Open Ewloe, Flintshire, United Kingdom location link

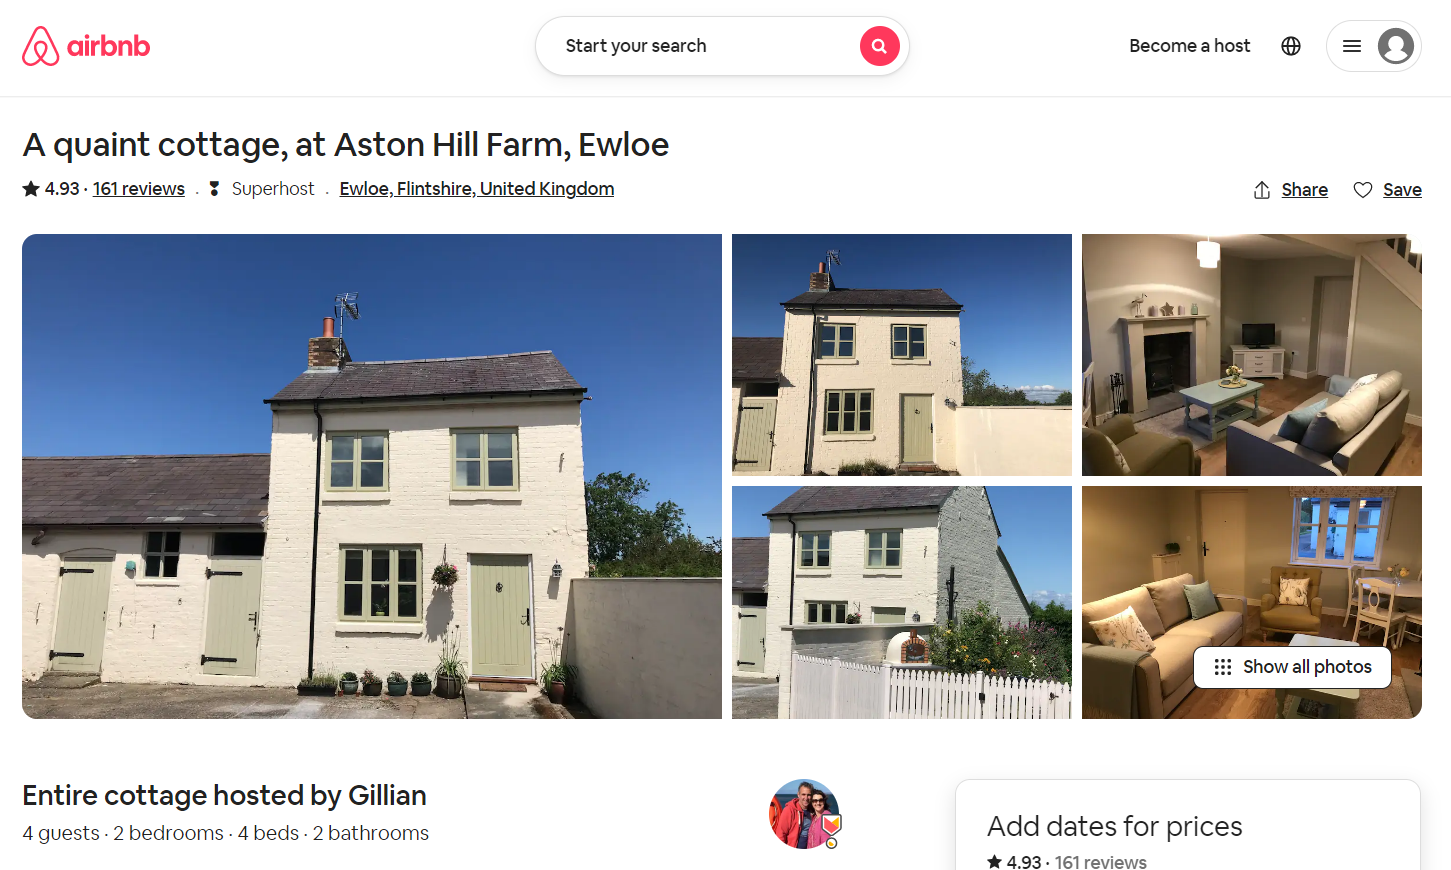click(x=477, y=189)
